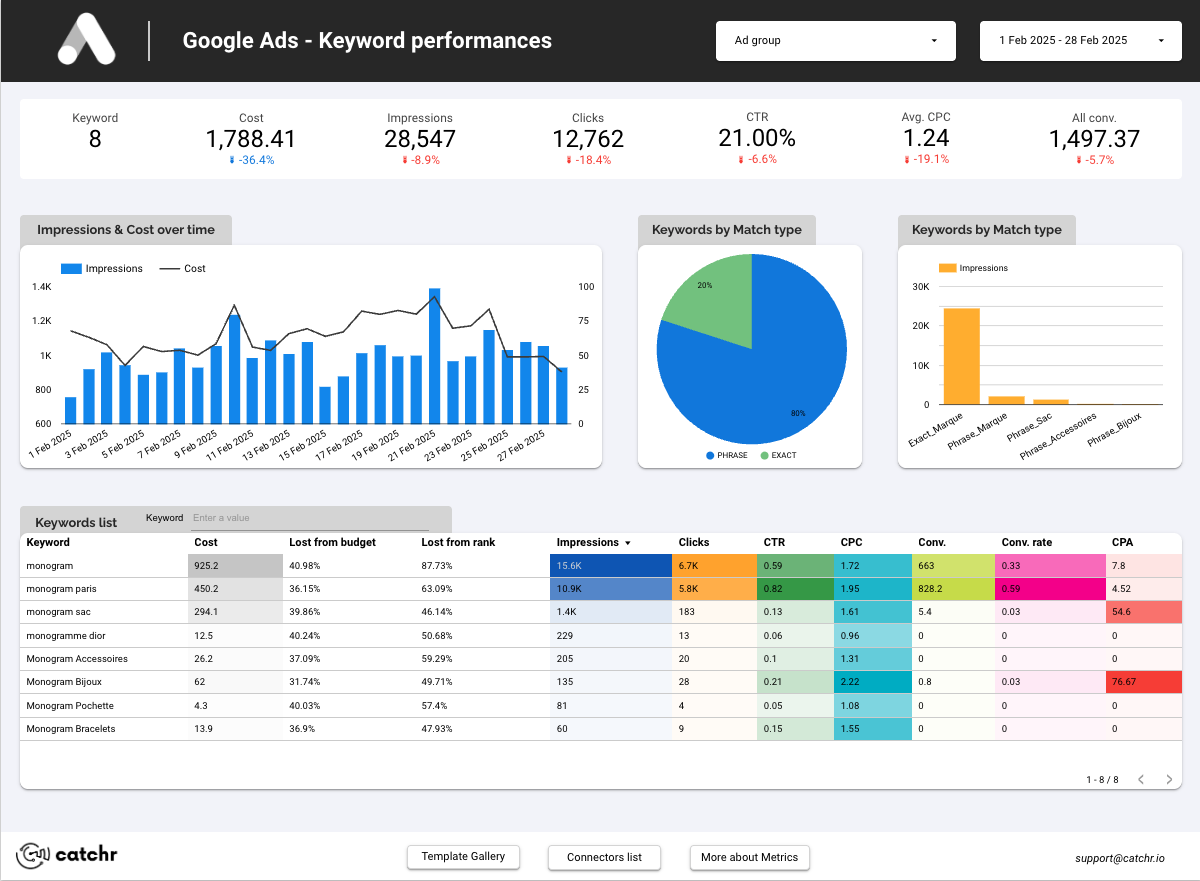Click the More about Metrics button
Image resolution: width=1200 pixels, height=881 pixels.
coord(749,857)
